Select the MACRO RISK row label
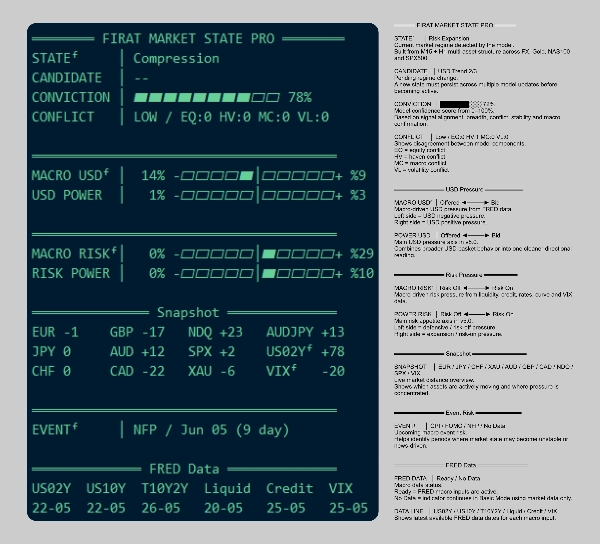The width and height of the screenshot is (600, 544). click(x=74, y=253)
